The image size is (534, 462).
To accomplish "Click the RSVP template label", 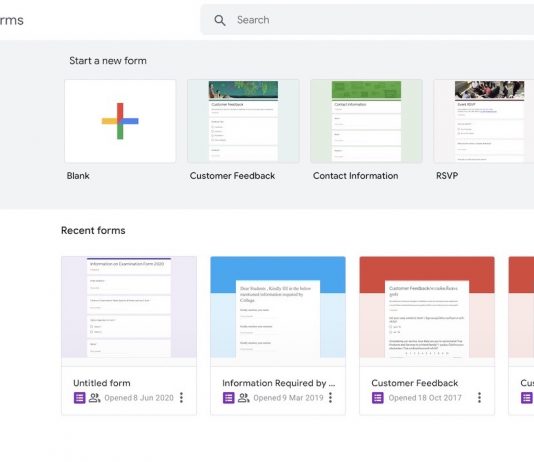I will (x=447, y=176).
